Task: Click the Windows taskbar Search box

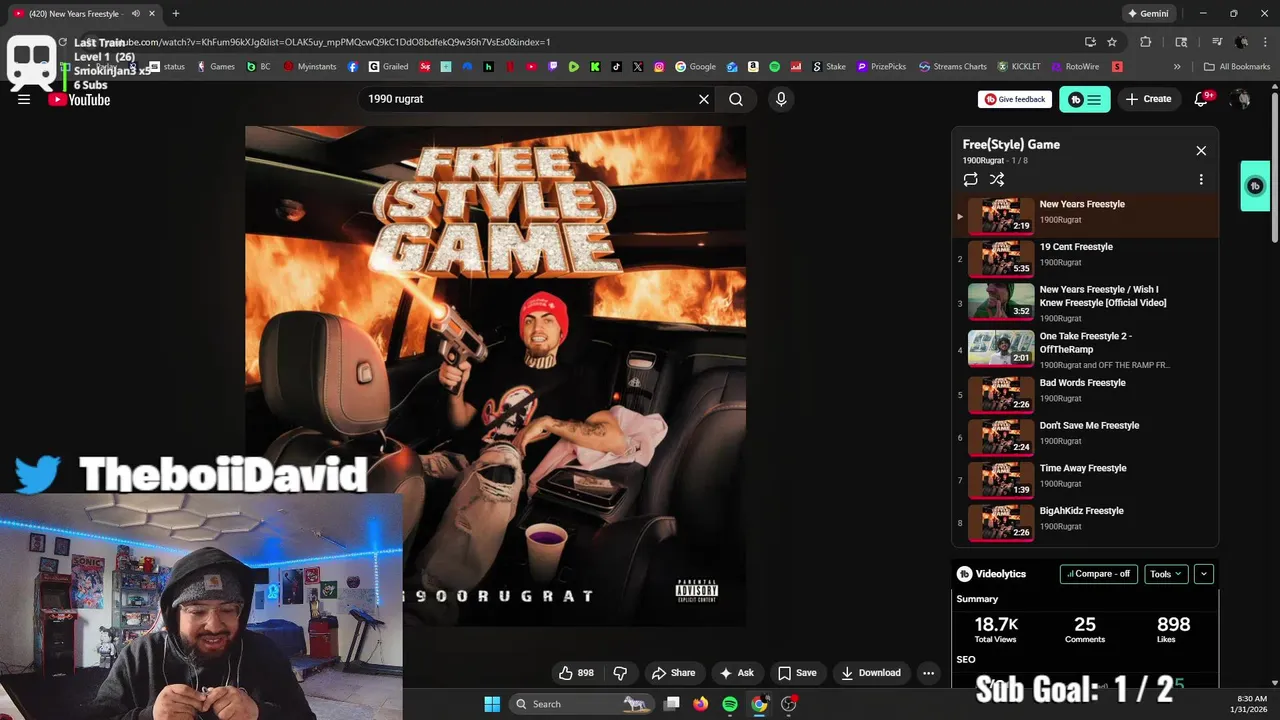Action: [x=580, y=704]
